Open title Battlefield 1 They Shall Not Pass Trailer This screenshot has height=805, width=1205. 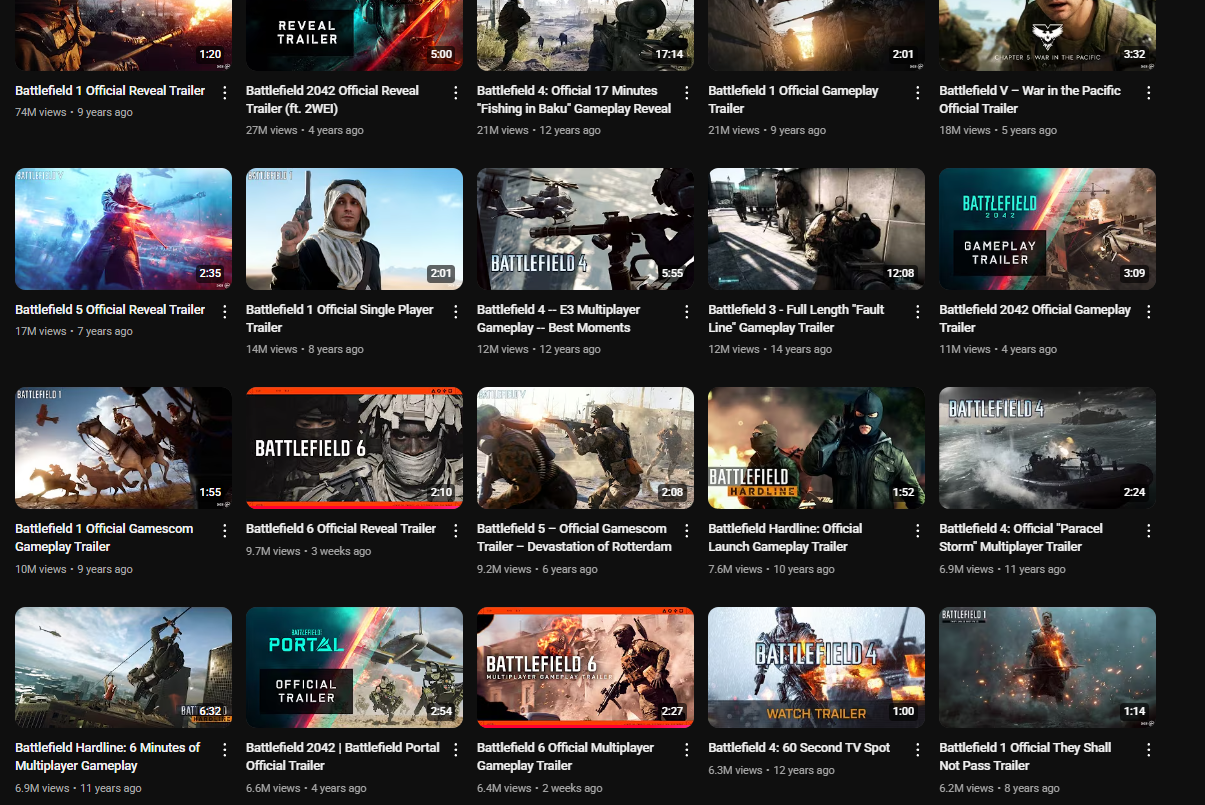[1025, 756]
